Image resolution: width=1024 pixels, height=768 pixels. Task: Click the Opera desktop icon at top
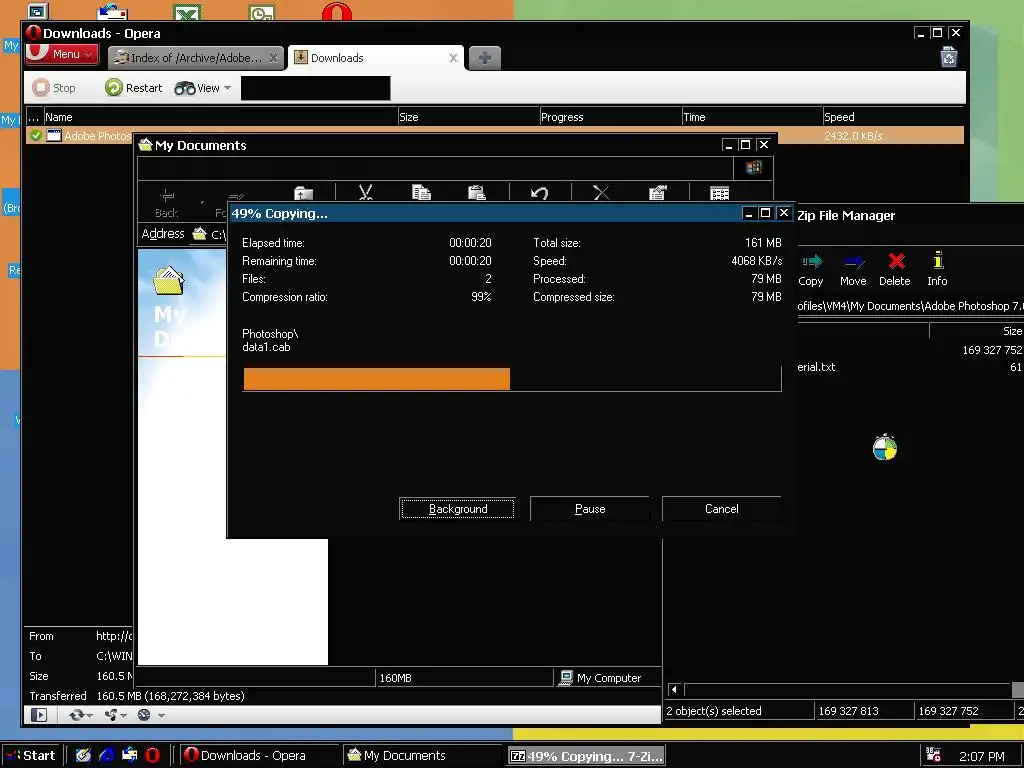336,10
